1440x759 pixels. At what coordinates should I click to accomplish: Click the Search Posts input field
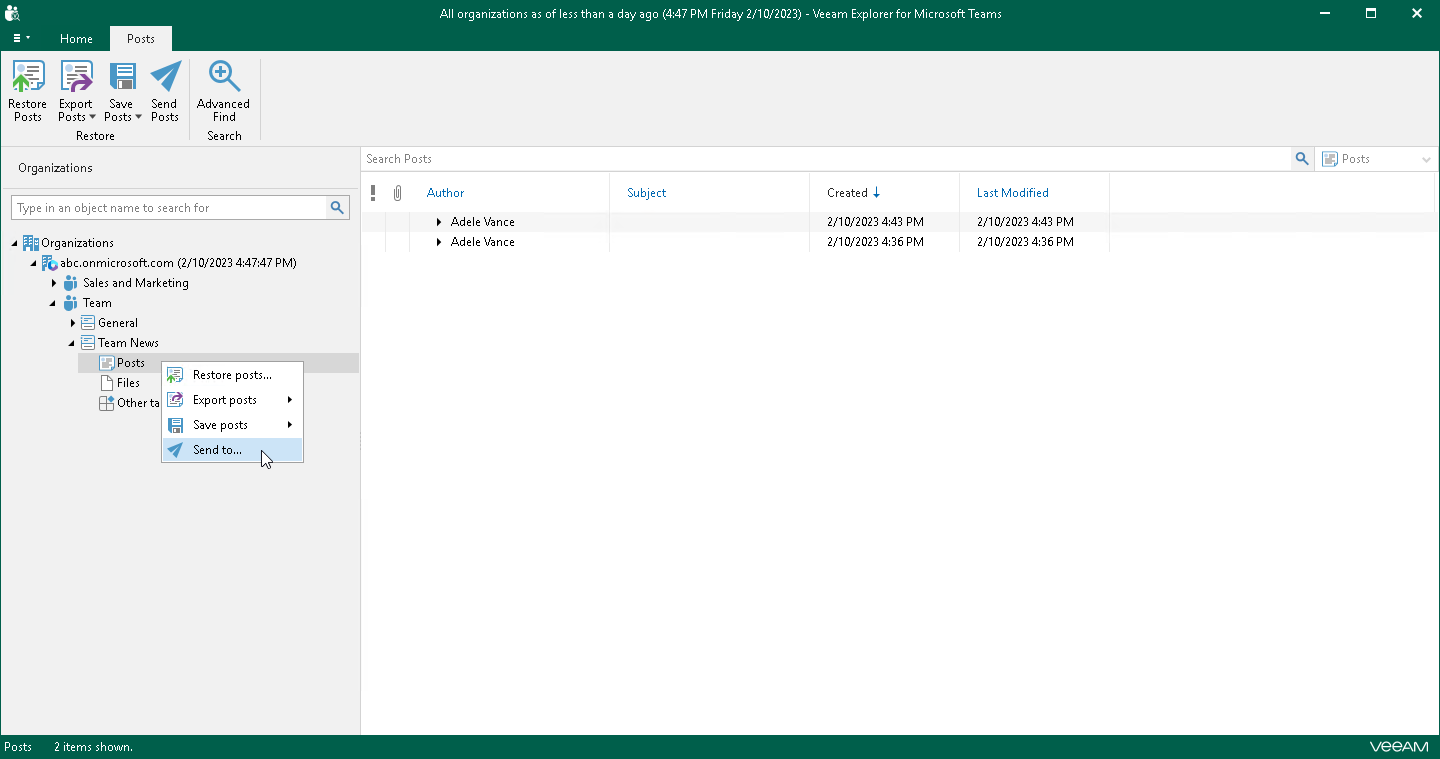[820, 159]
